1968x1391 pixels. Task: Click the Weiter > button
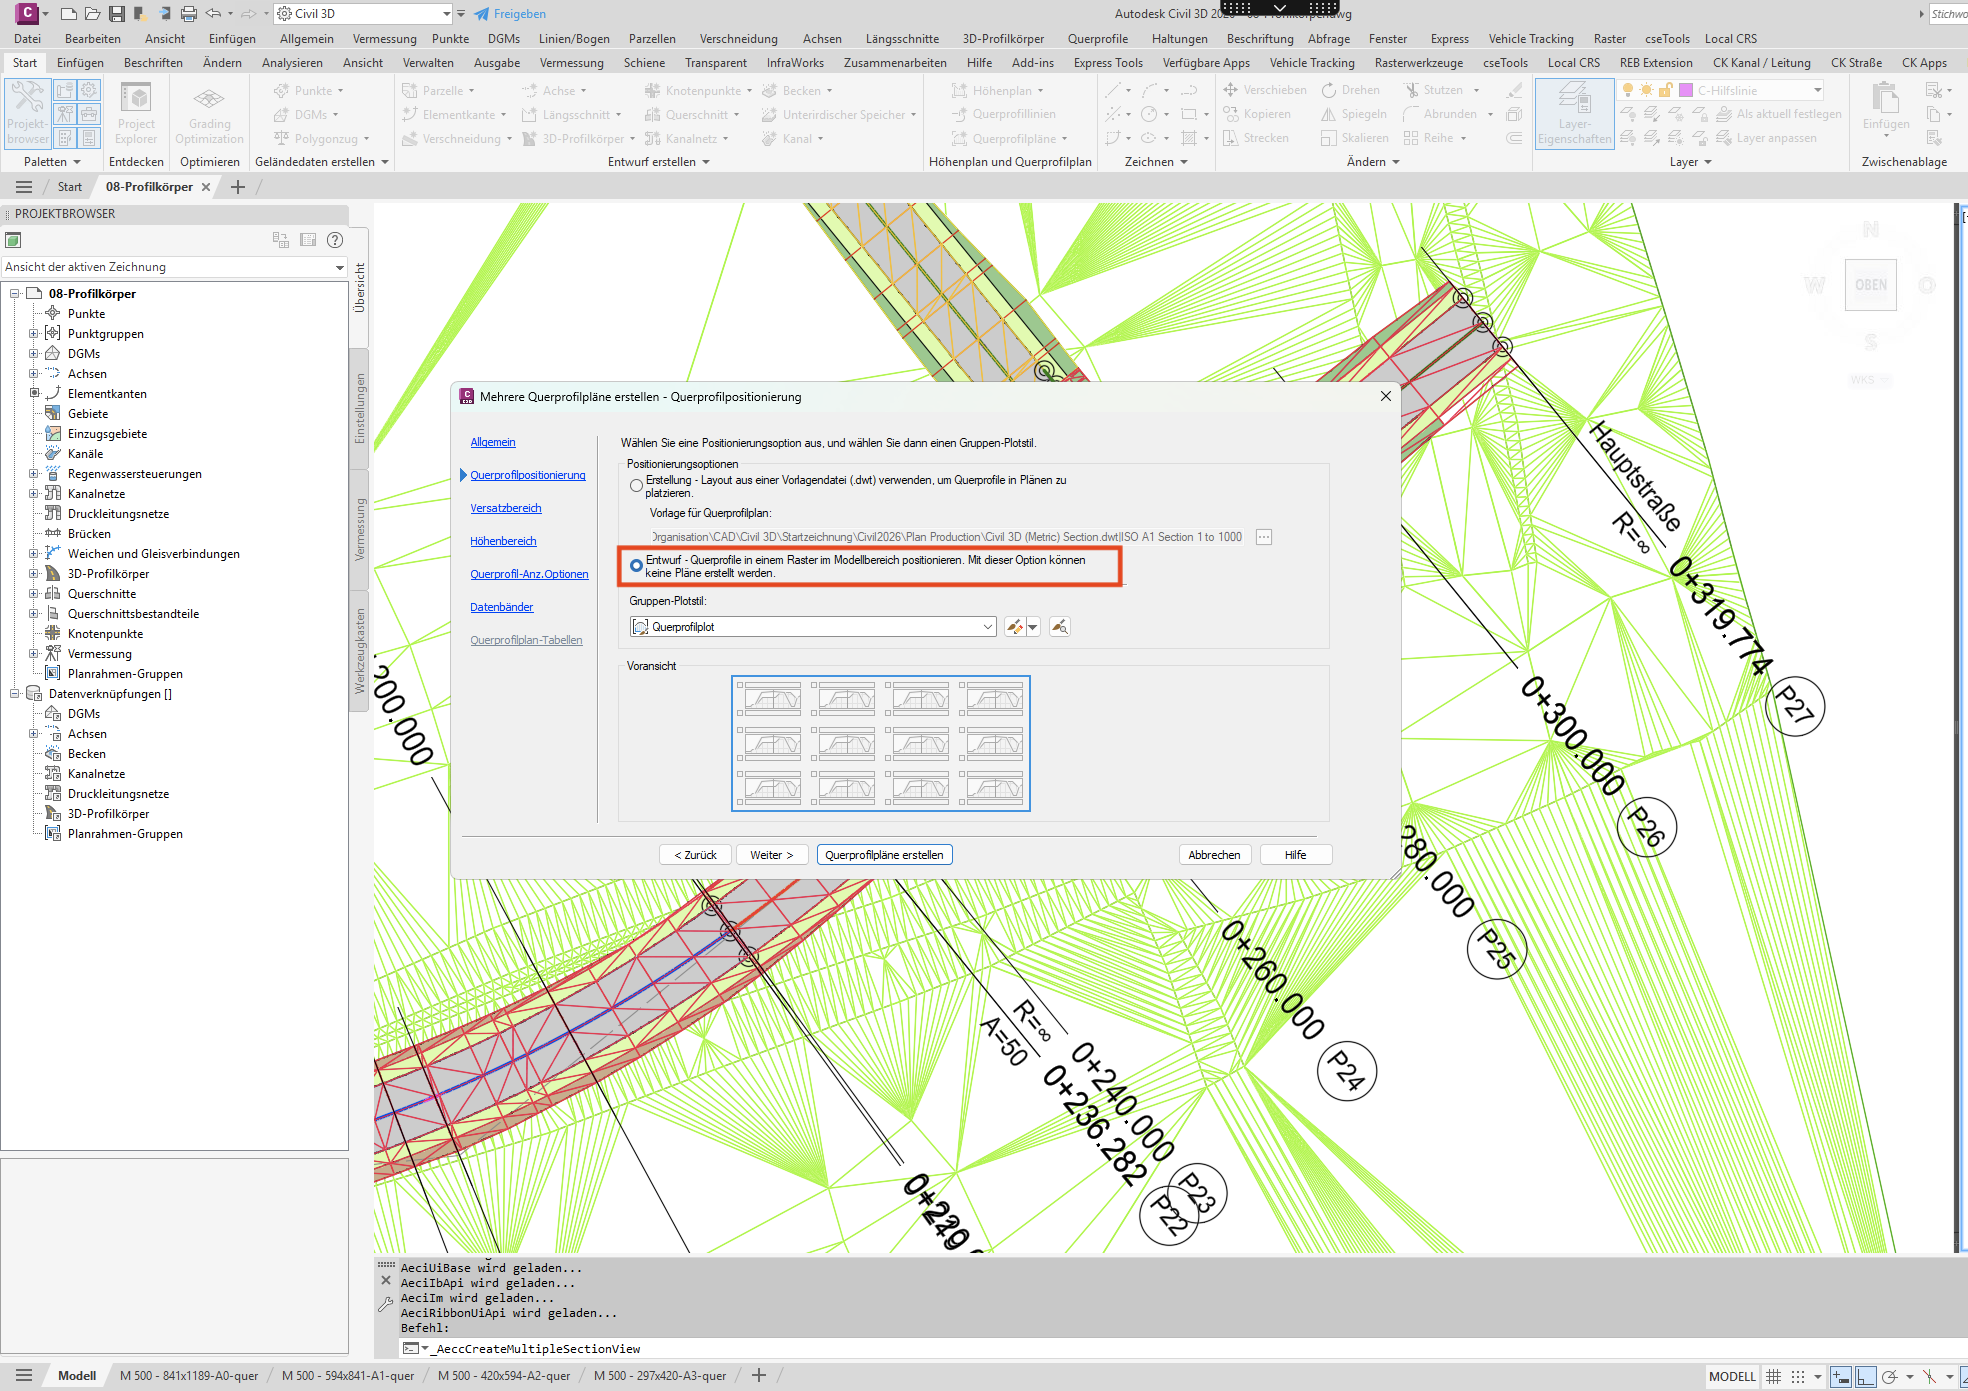772,855
